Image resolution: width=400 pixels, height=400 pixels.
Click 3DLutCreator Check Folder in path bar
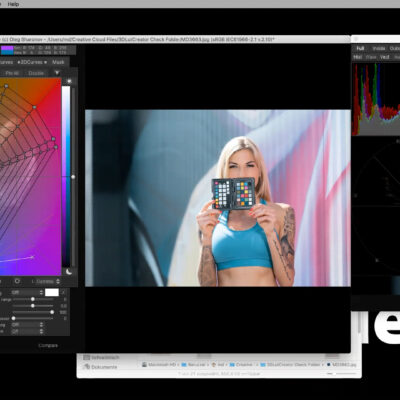click(290, 365)
